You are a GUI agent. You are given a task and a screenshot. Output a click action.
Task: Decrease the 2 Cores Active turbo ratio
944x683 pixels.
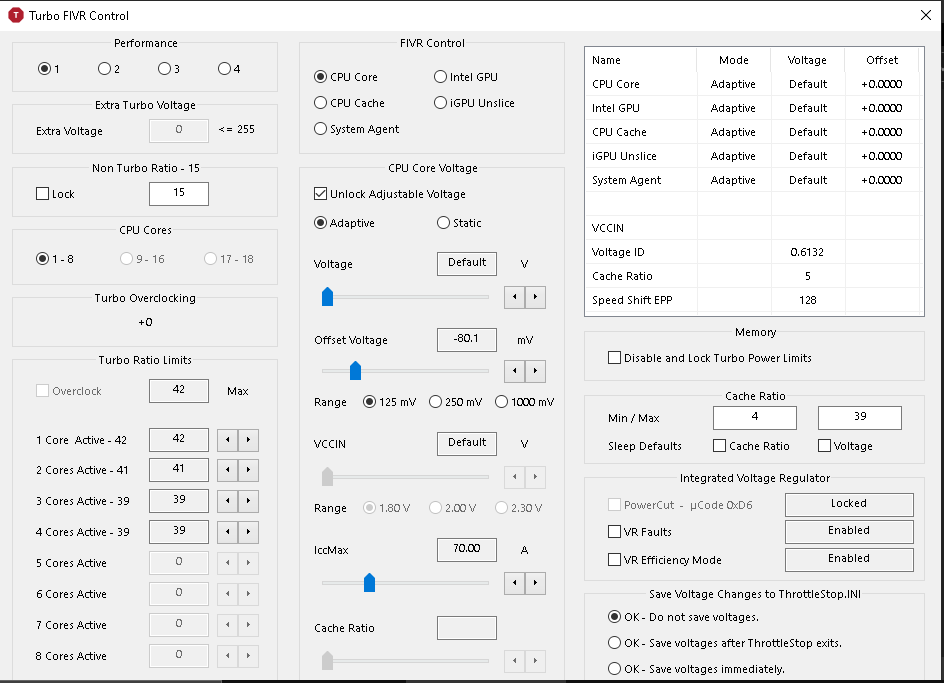227,470
